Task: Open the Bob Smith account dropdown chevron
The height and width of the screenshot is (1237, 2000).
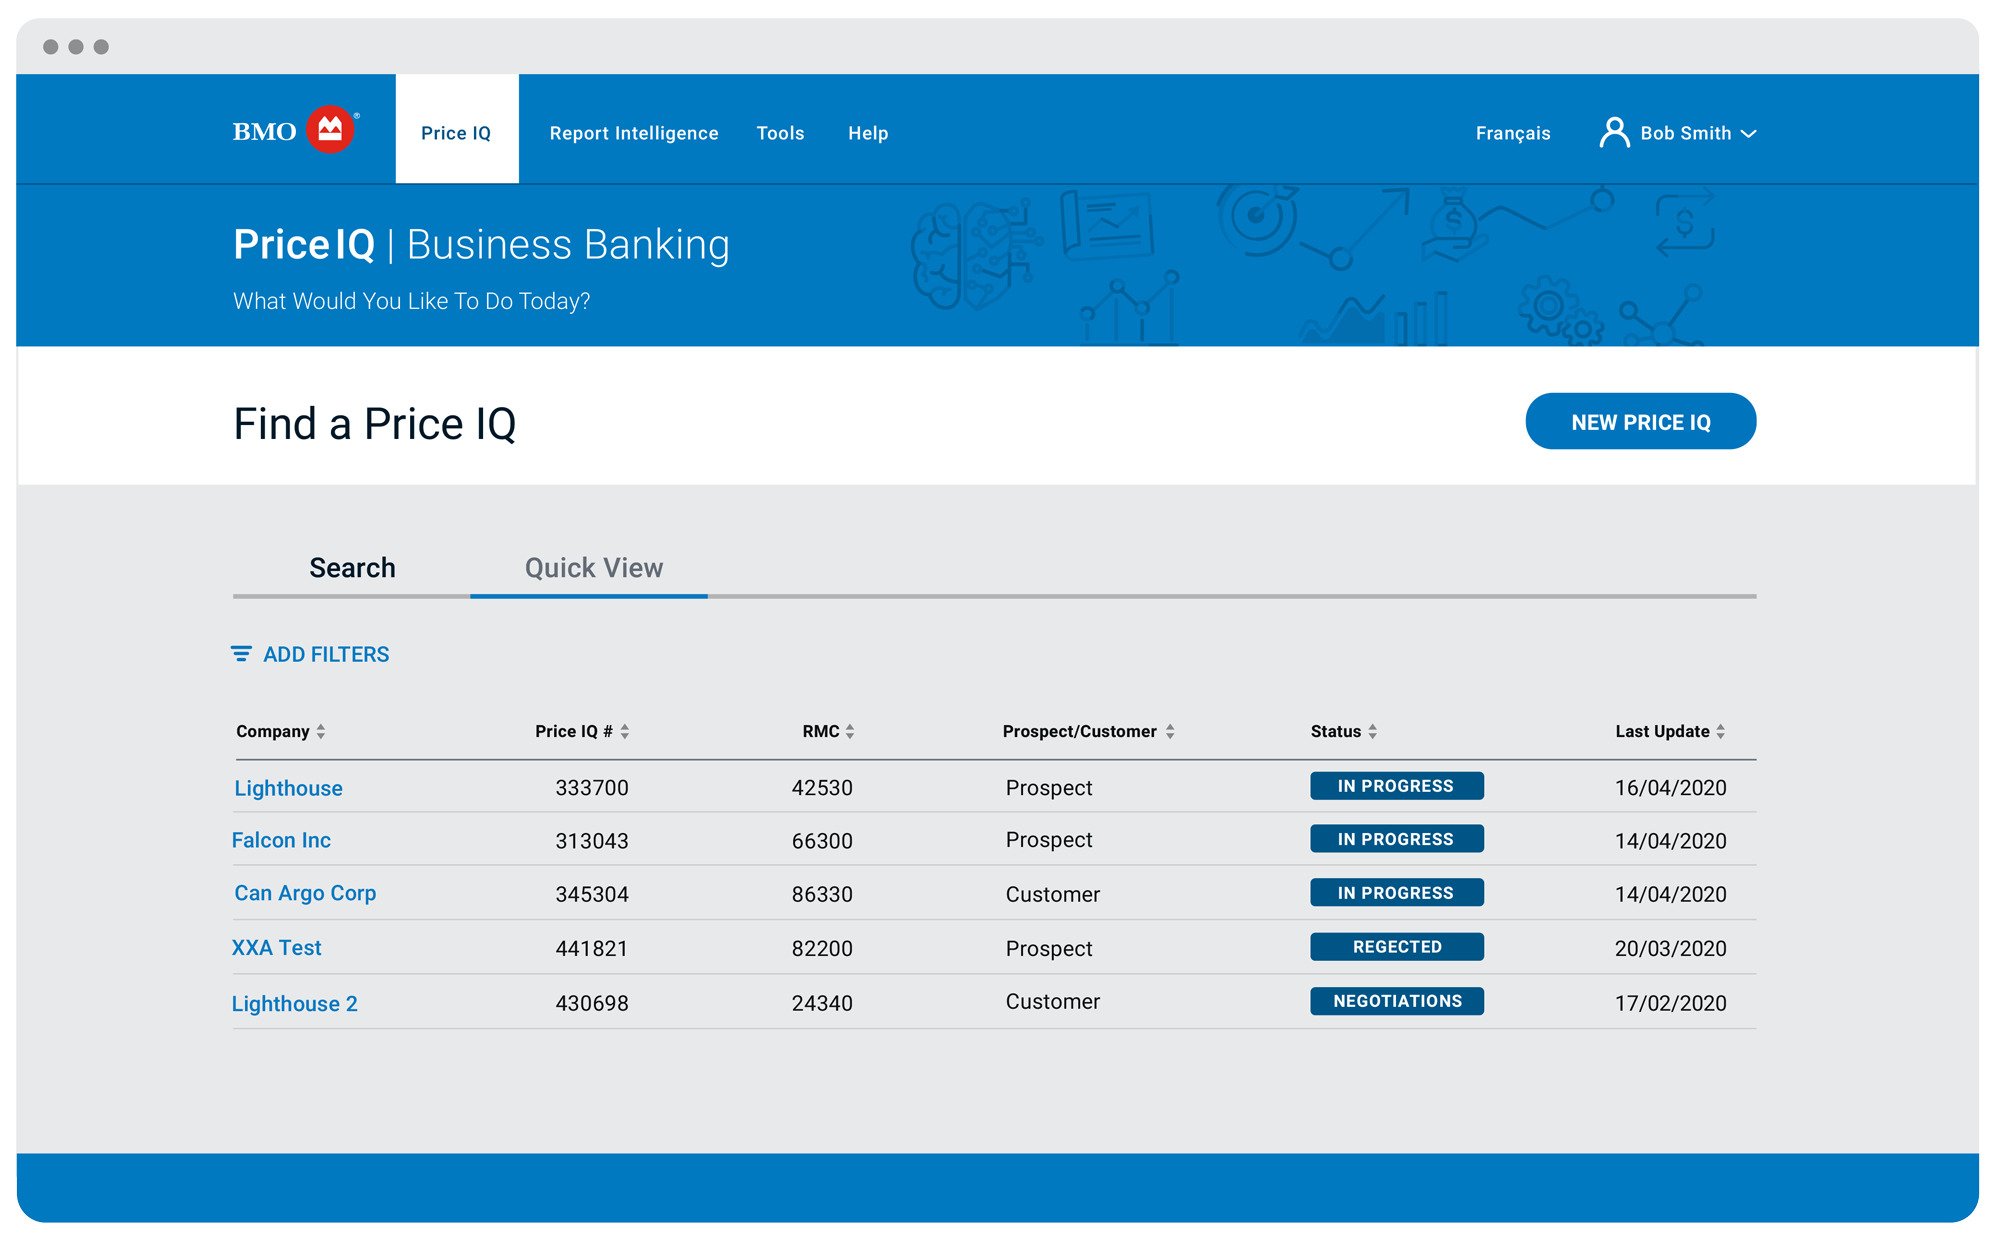Action: pos(1750,133)
